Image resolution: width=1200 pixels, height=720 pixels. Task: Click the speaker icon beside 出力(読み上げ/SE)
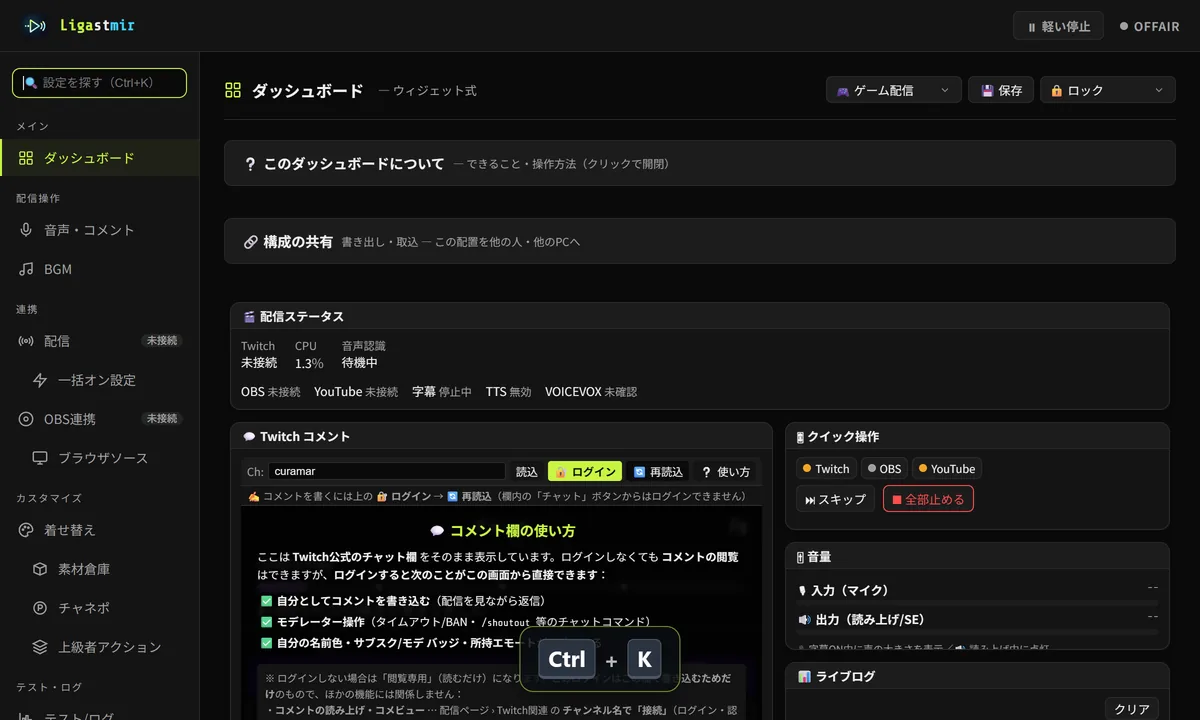click(x=804, y=620)
